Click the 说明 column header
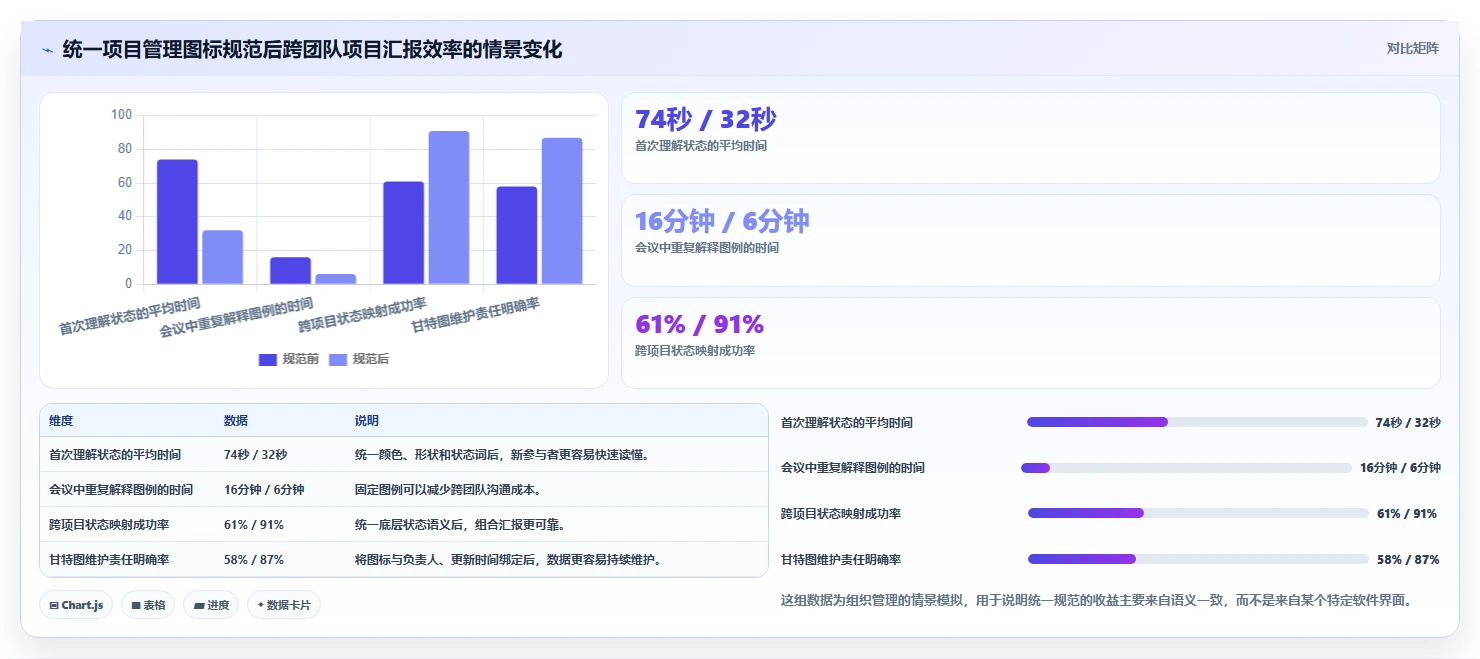1480x659 pixels. click(367, 421)
